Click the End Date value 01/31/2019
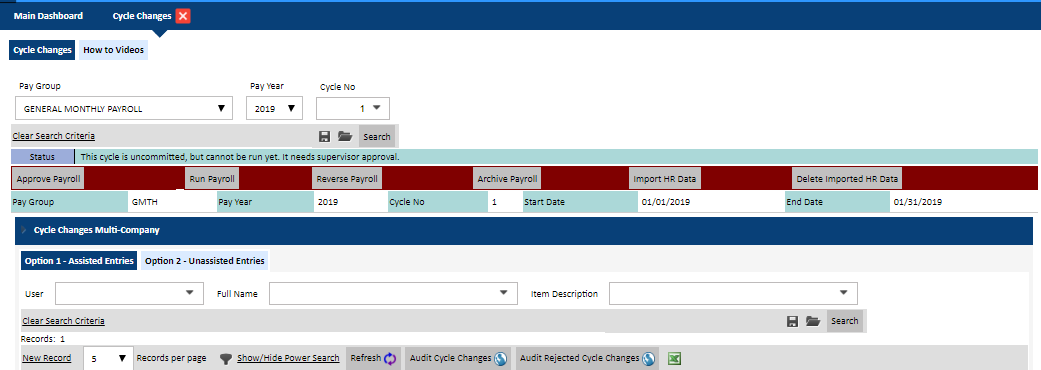The image size is (1041, 370). [917, 202]
